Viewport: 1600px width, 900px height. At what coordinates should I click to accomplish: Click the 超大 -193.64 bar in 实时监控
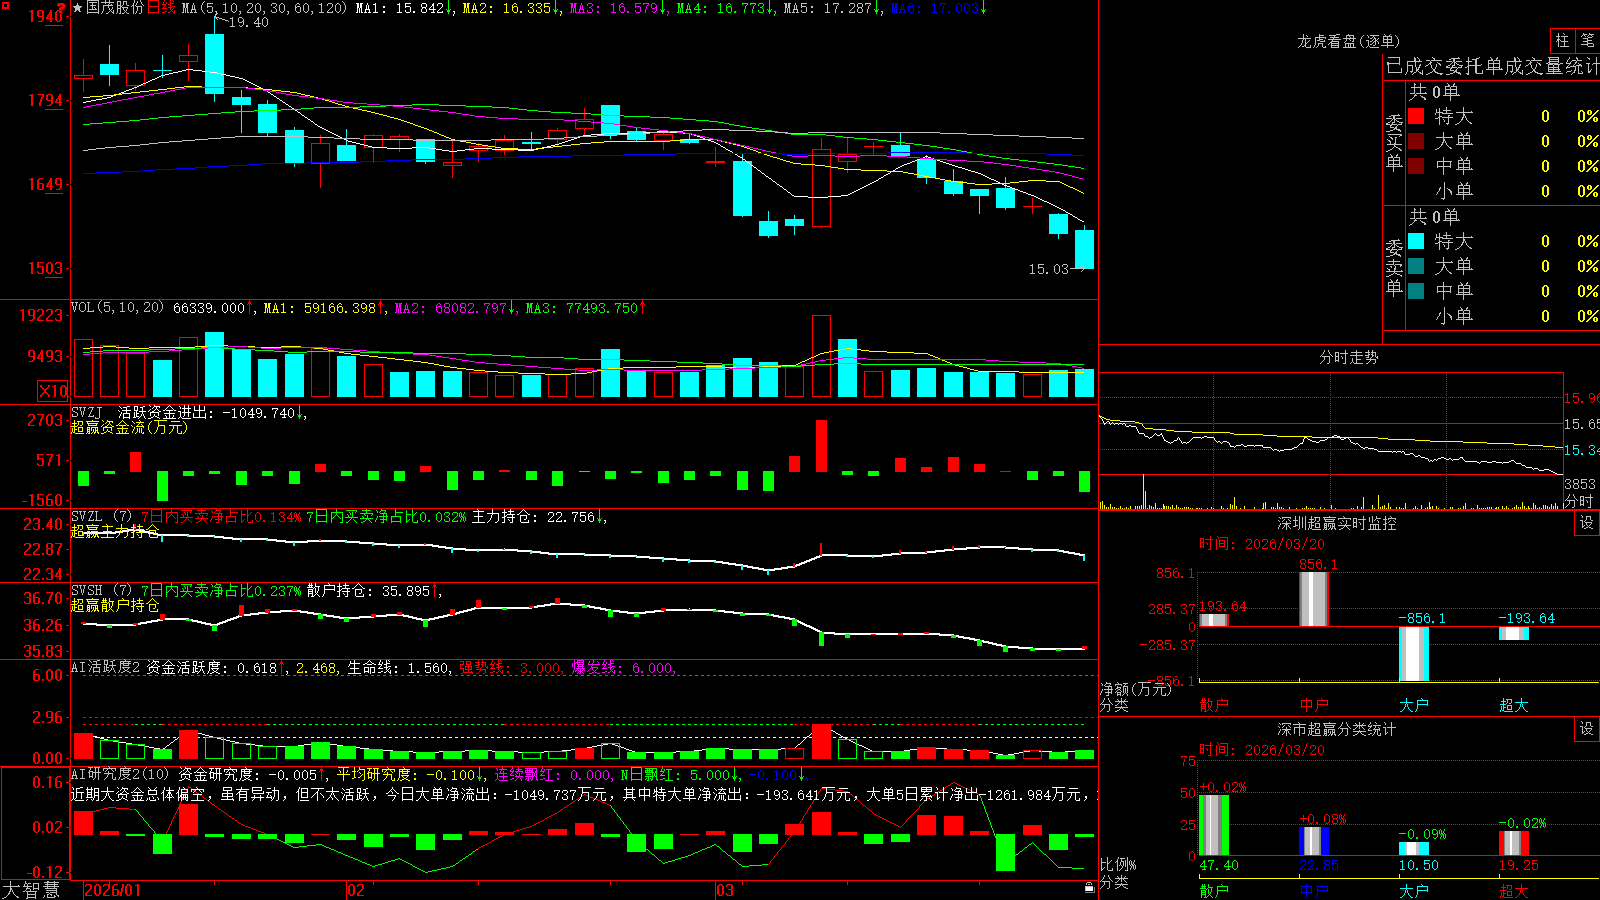(x=1513, y=633)
